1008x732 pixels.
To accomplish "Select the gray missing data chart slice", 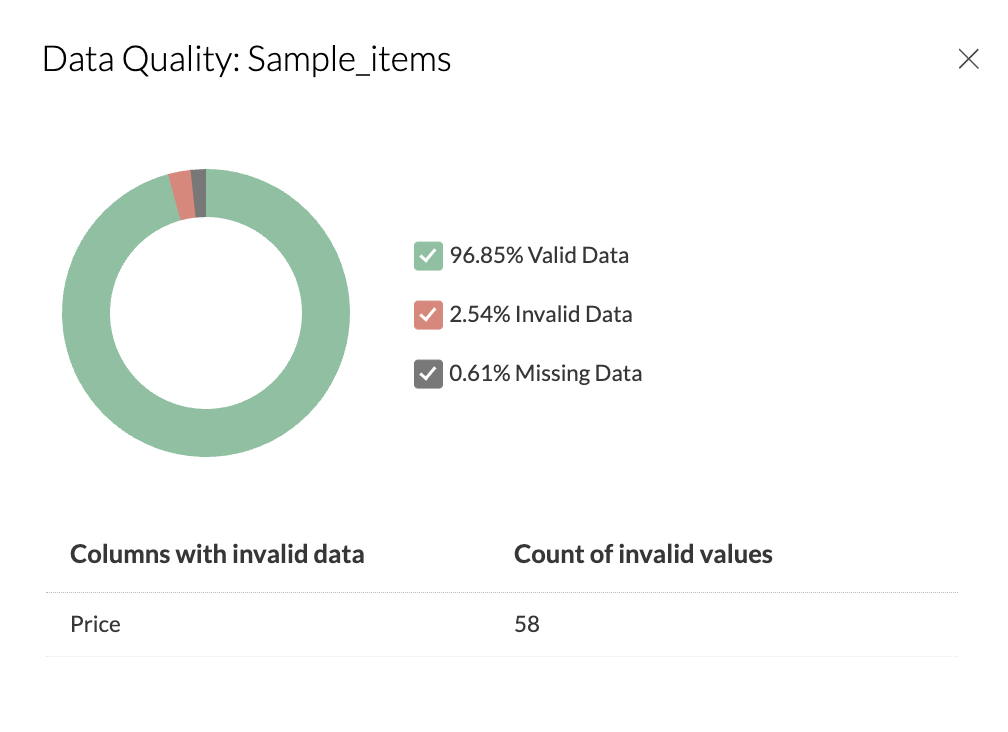I will 199,193.
